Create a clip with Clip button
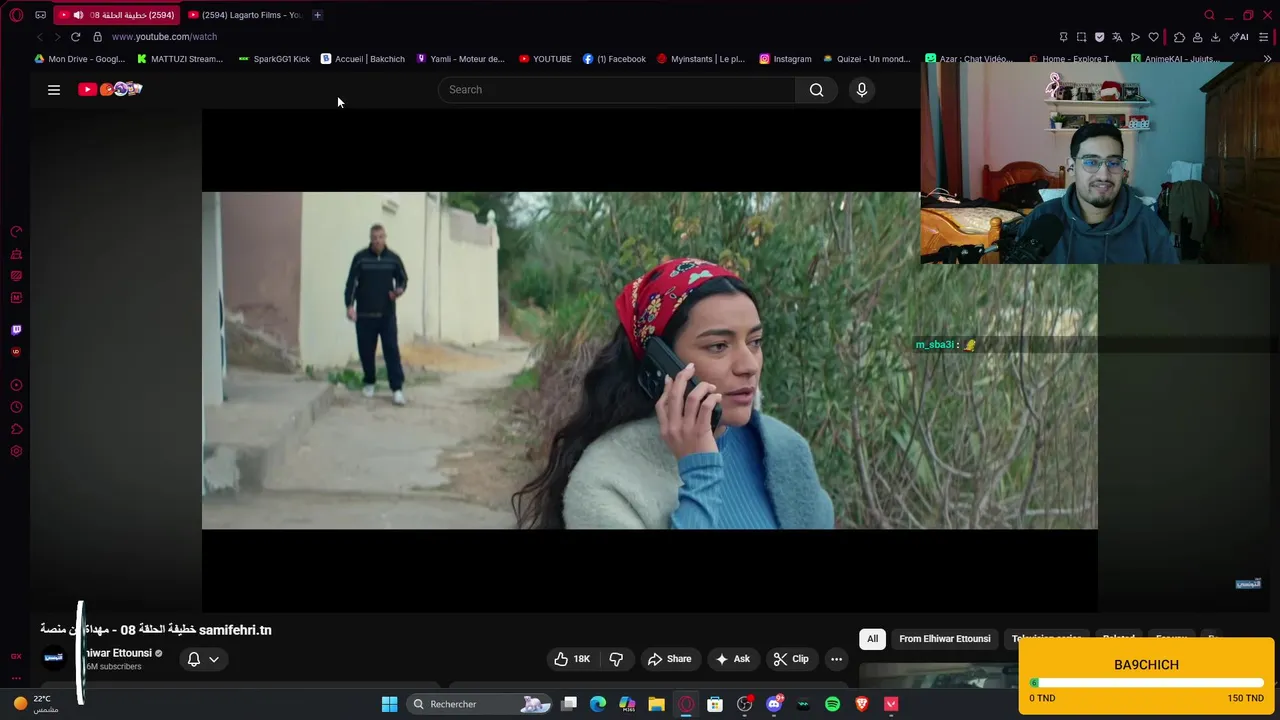This screenshot has width=1280, height=720. [x=791, y=659]
